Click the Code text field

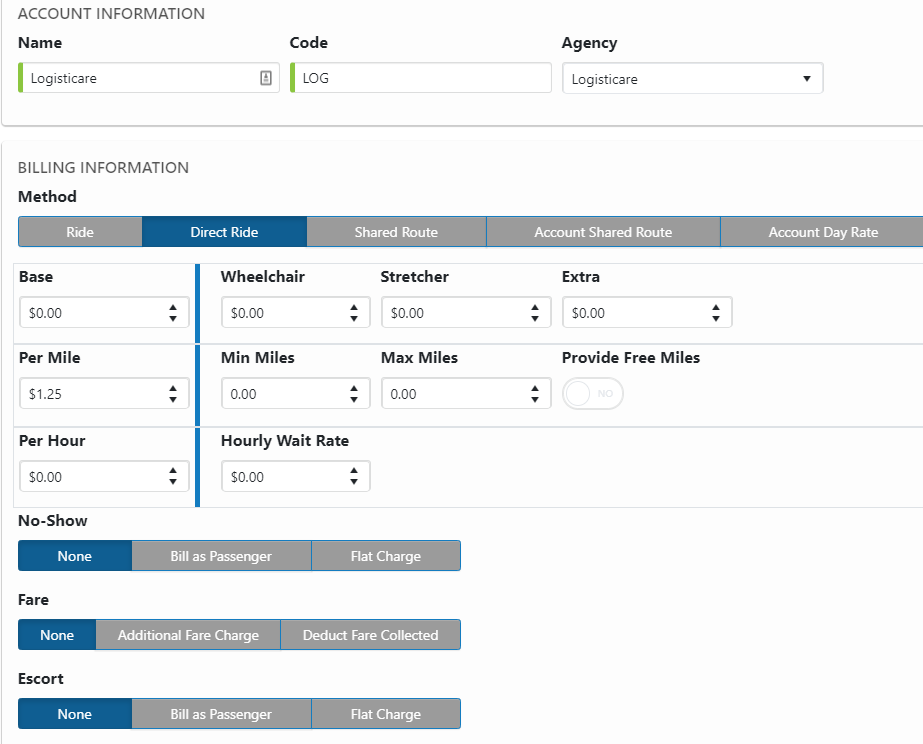point(422,78)
